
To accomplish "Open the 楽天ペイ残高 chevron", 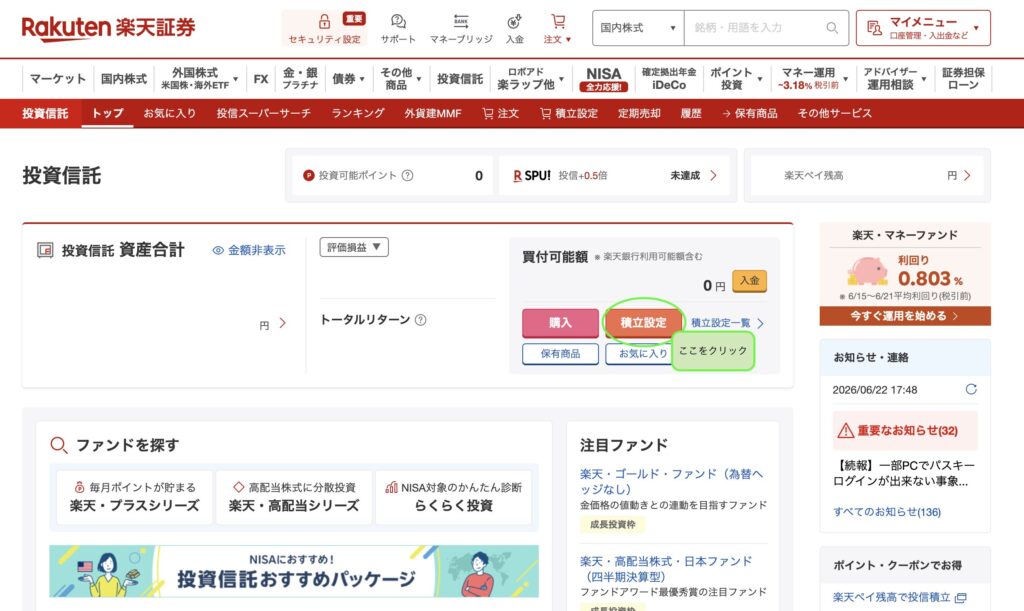I will click(x=967, y=175).
